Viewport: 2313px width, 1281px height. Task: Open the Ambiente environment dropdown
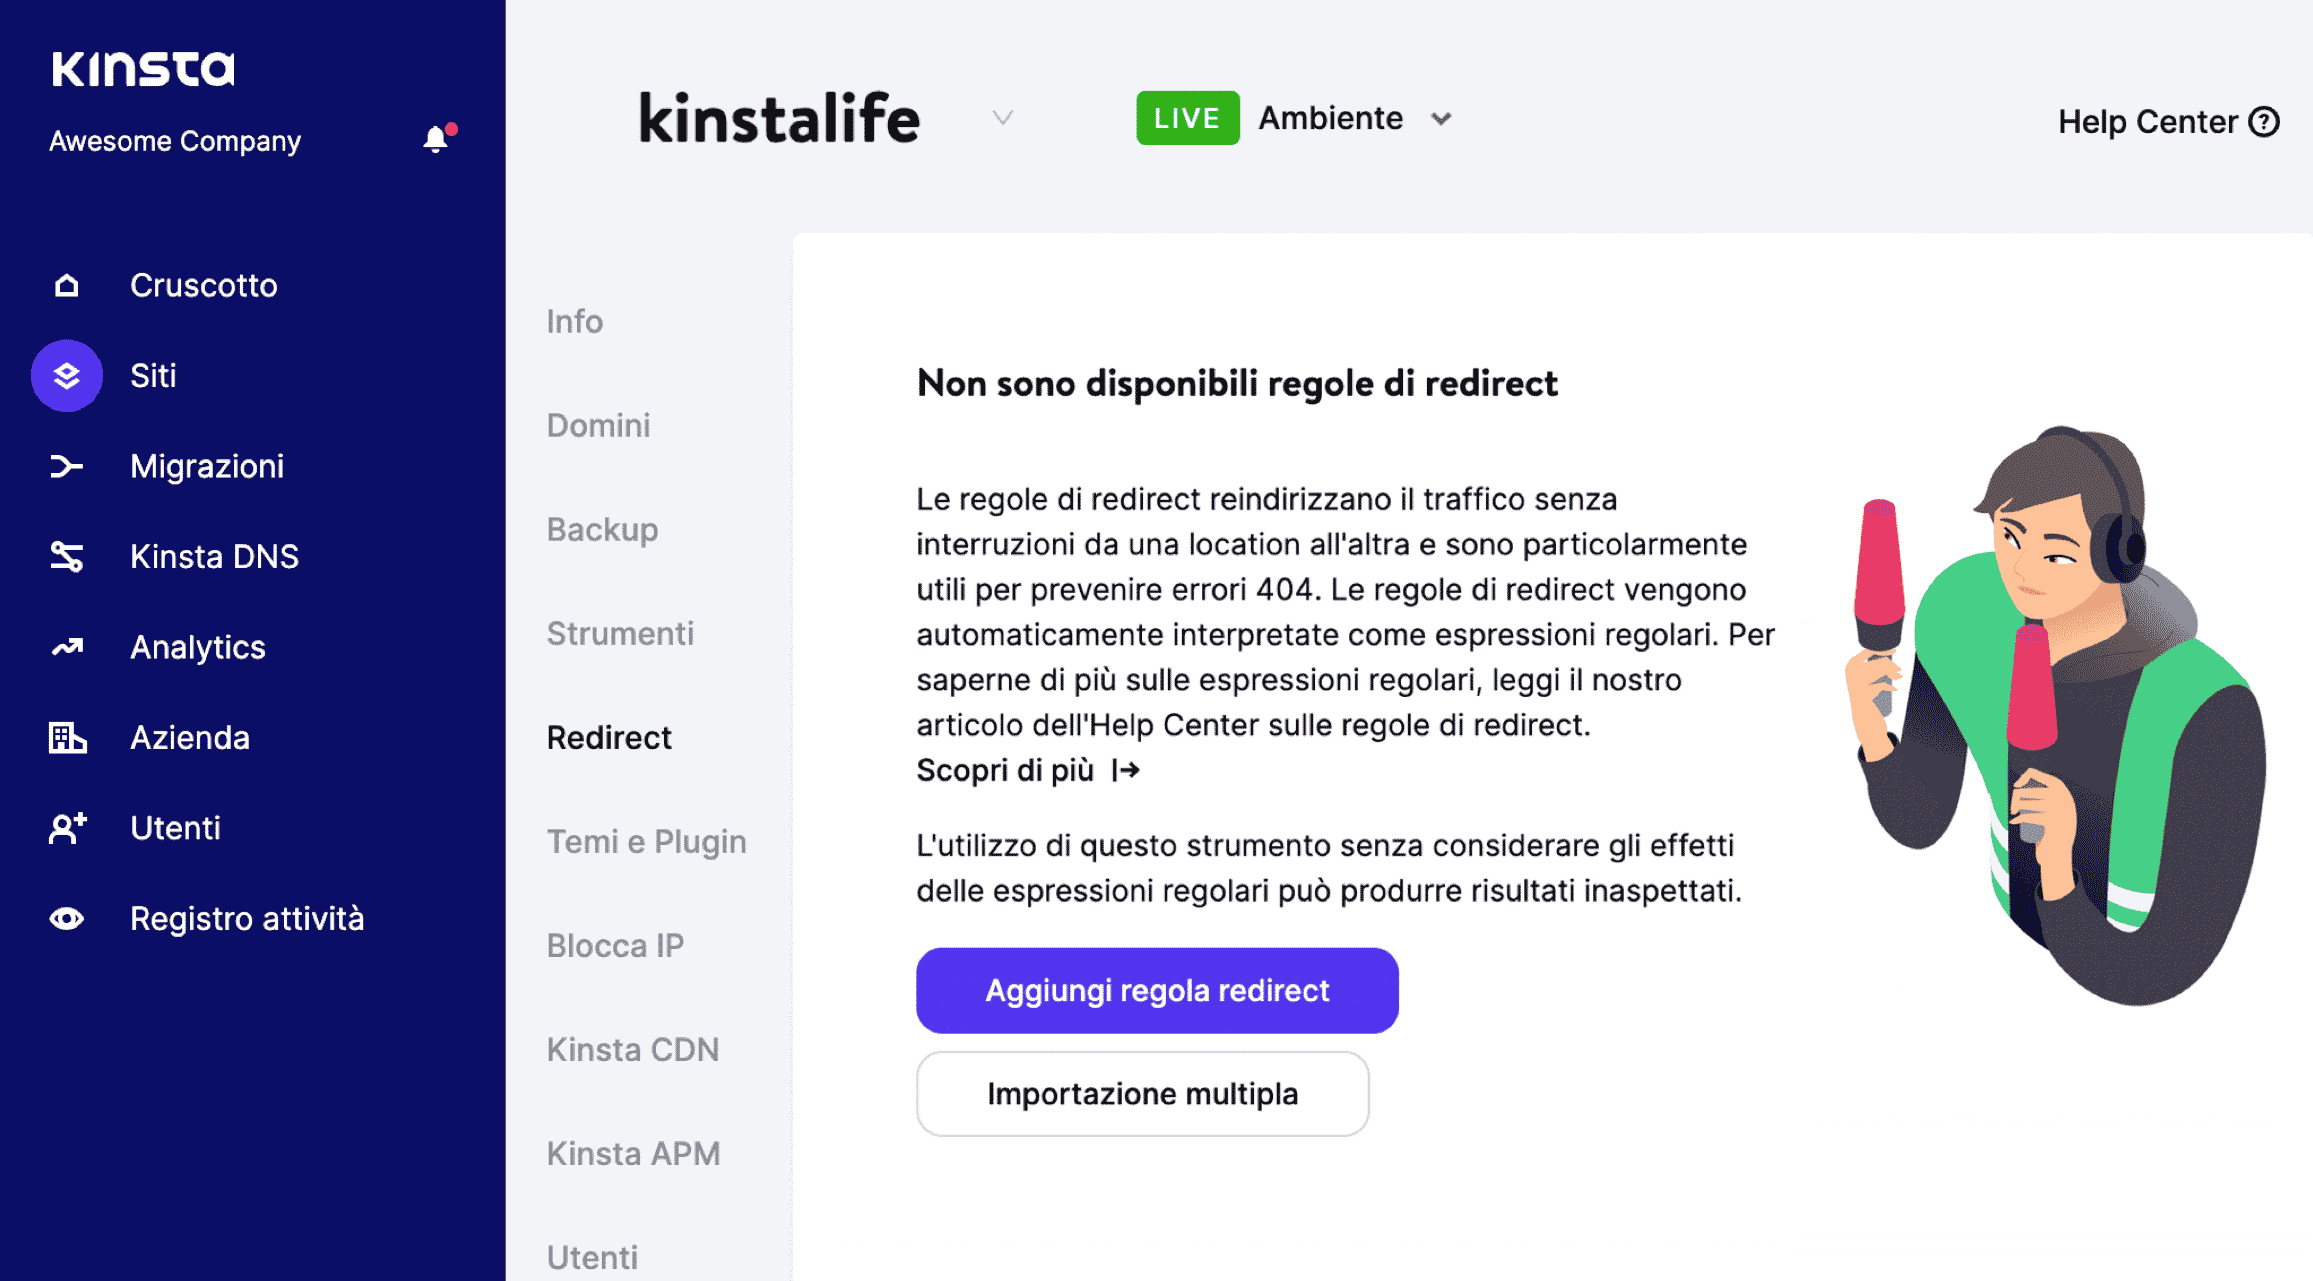1441,118
